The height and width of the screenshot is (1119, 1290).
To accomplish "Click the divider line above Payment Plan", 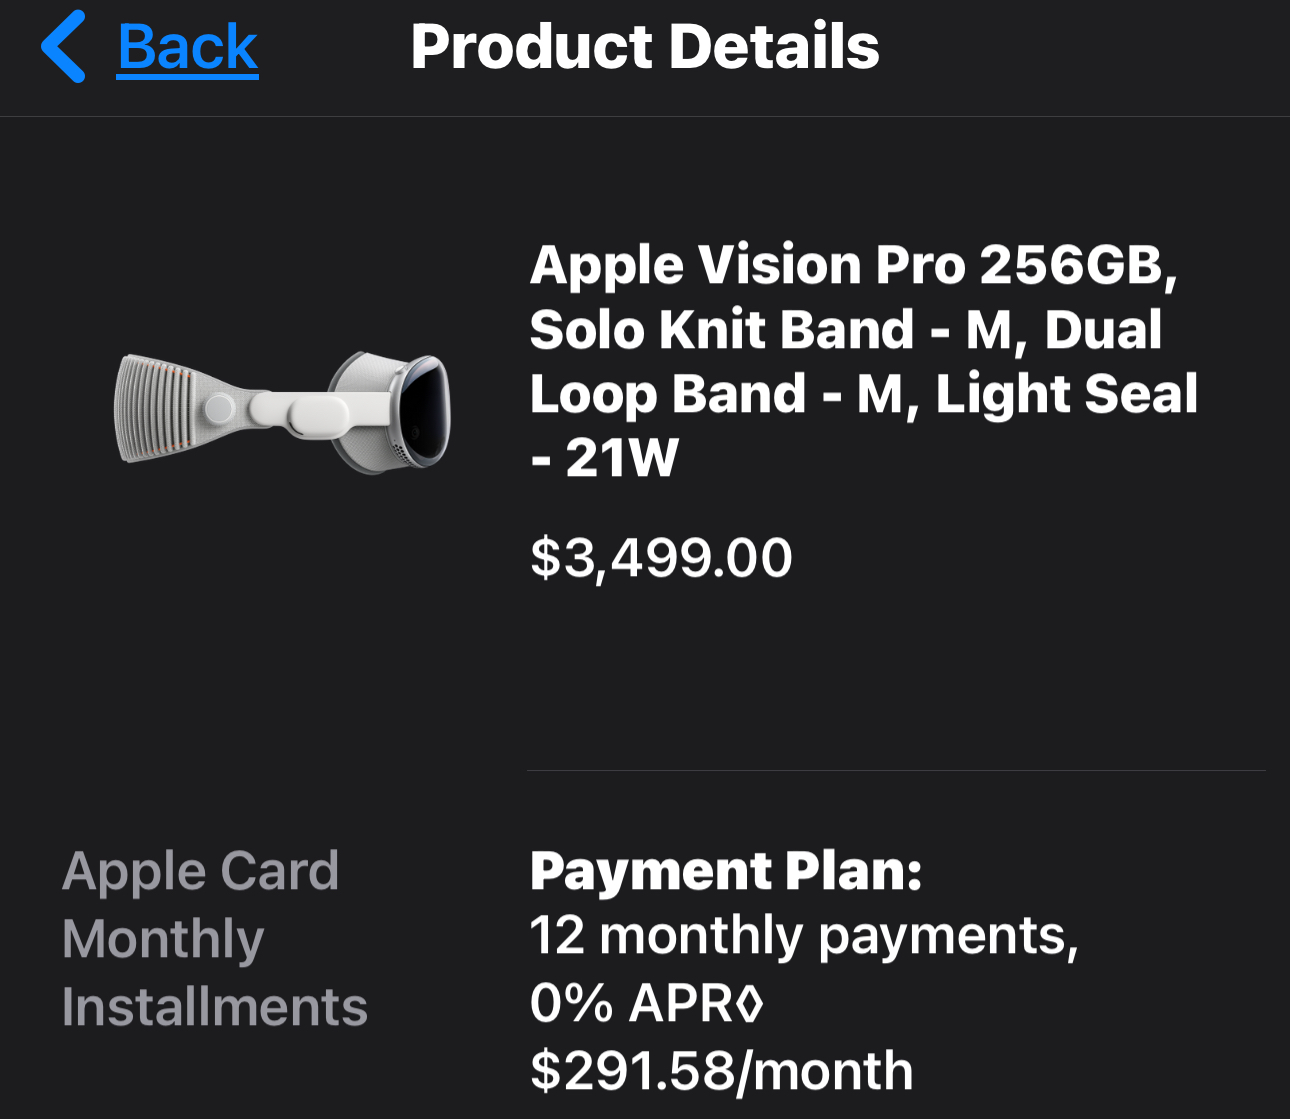I will pos(895,770).
